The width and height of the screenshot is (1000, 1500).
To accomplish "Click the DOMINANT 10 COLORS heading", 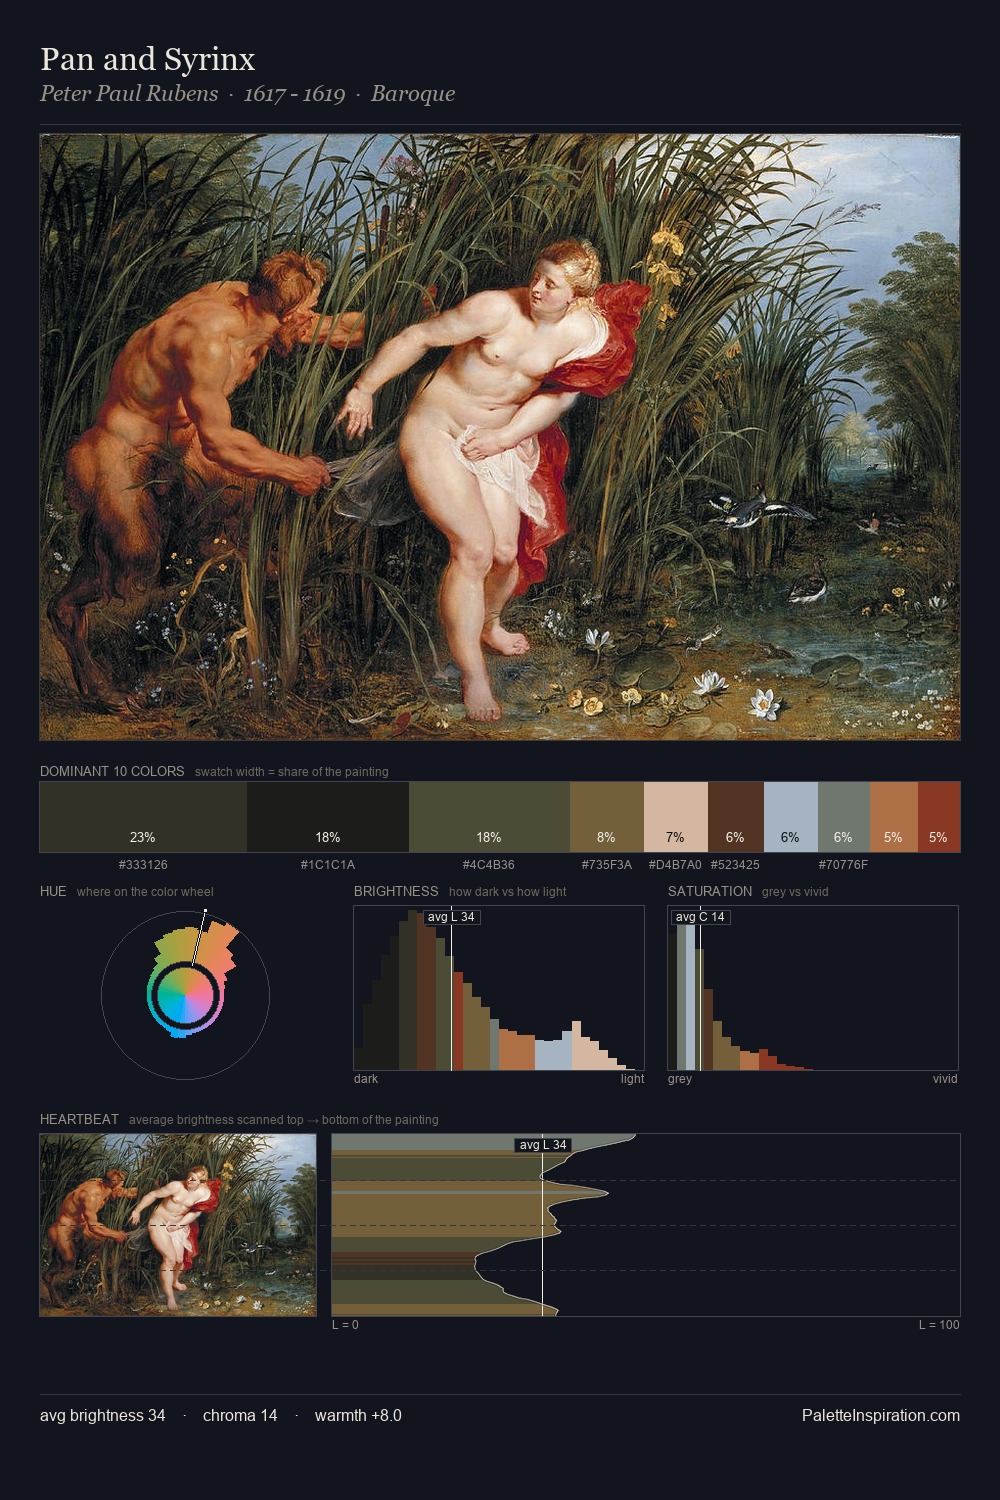I will pyautogui.click(x=112, y=772).
